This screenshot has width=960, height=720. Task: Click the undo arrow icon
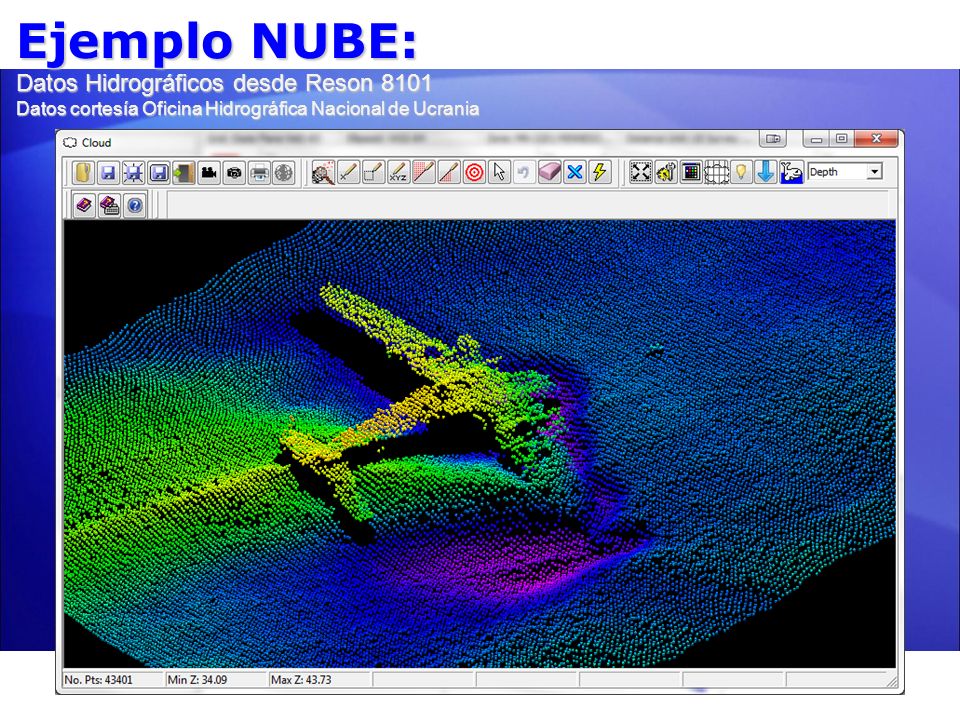[x=524, y=173]
